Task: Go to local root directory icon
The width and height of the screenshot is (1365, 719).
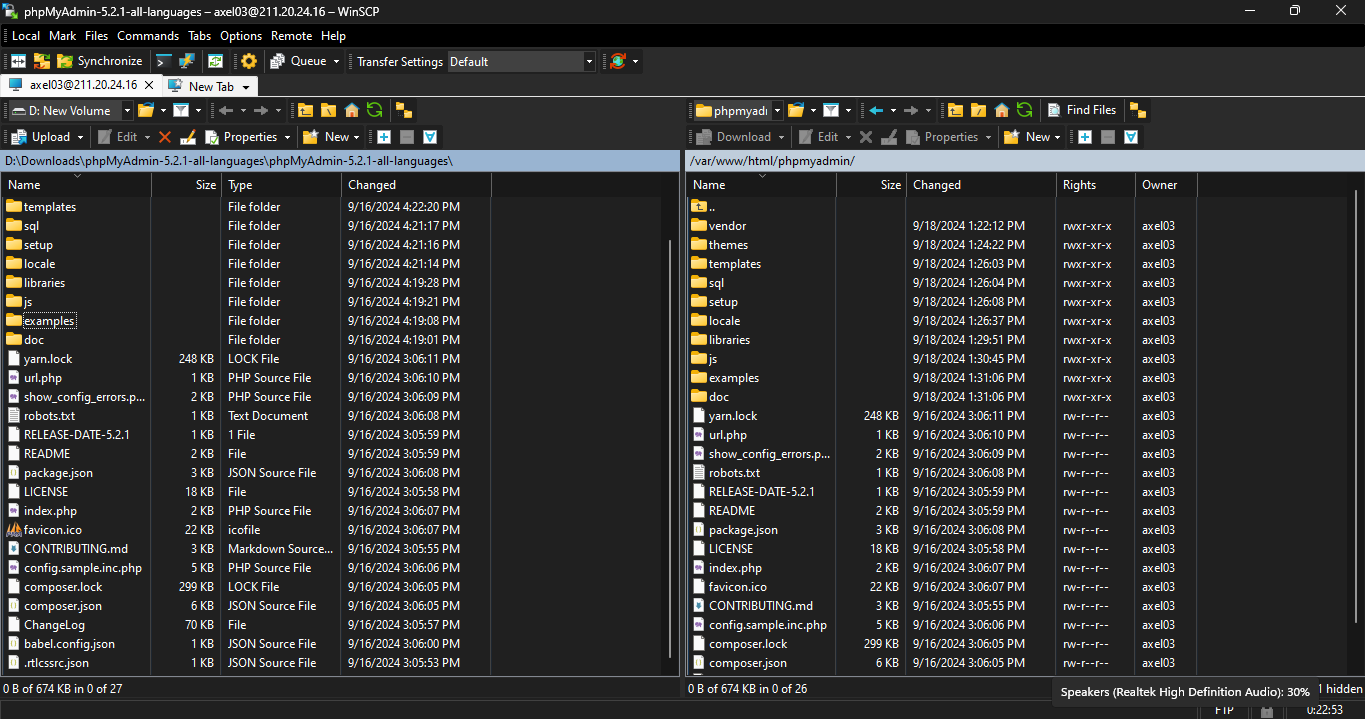Action: [328, 110]
